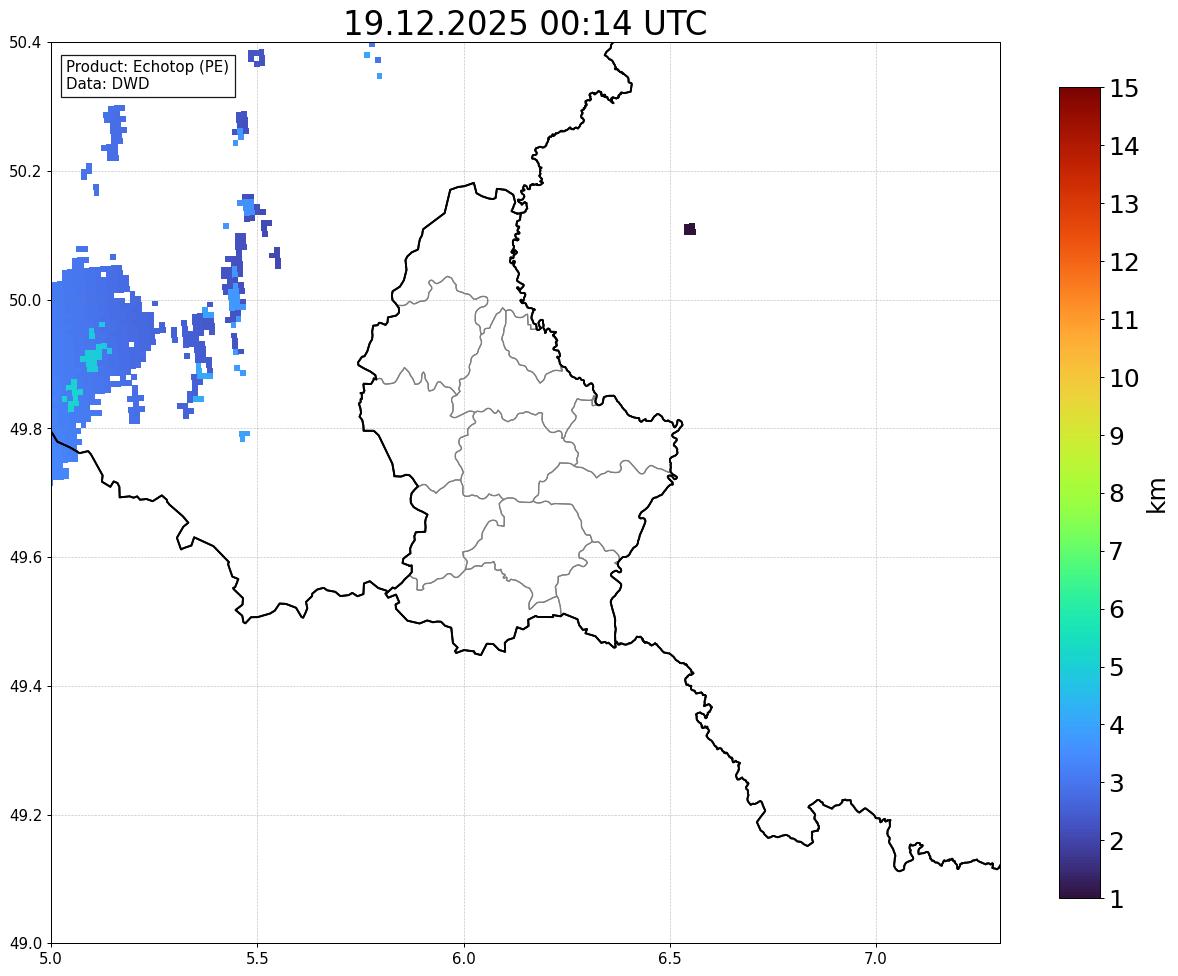This screenshot has width=1178, height=976.
Task: Click latitude axis label 50.2
Action: click(x=25, y=171)
